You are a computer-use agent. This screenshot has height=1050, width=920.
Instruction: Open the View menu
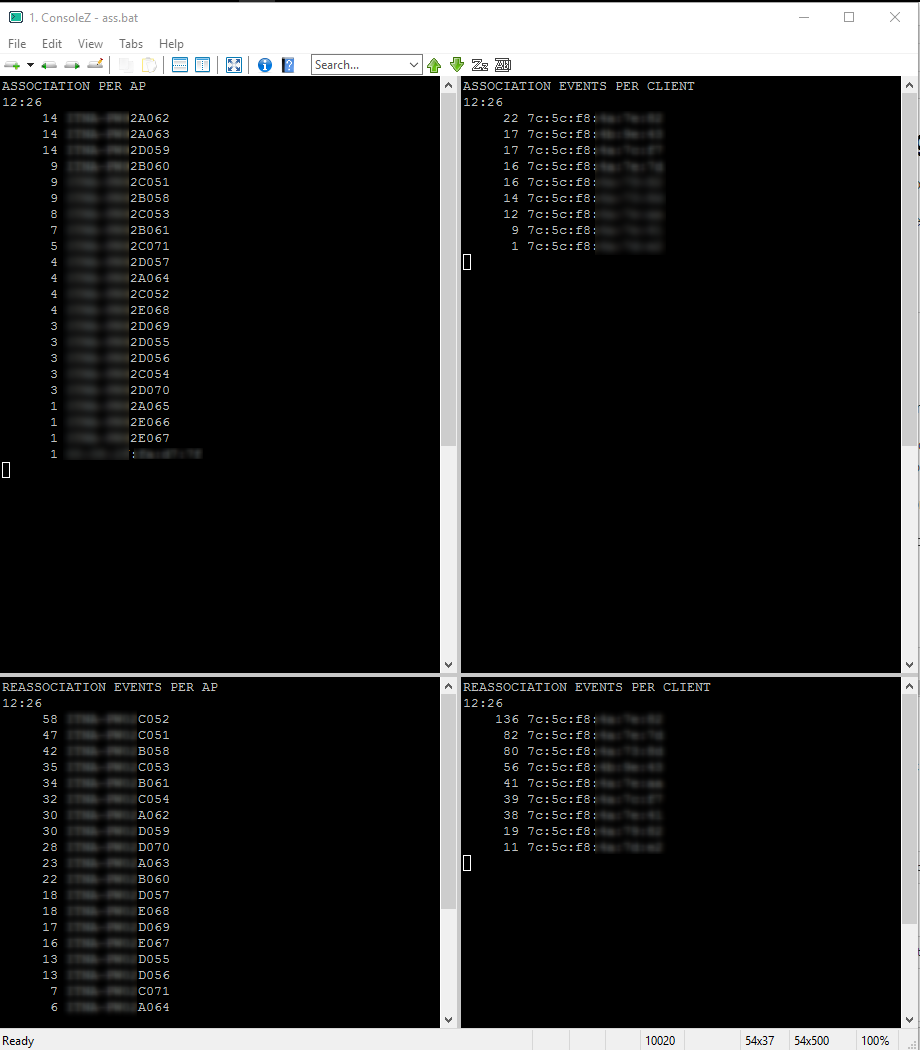pos(90,44)
